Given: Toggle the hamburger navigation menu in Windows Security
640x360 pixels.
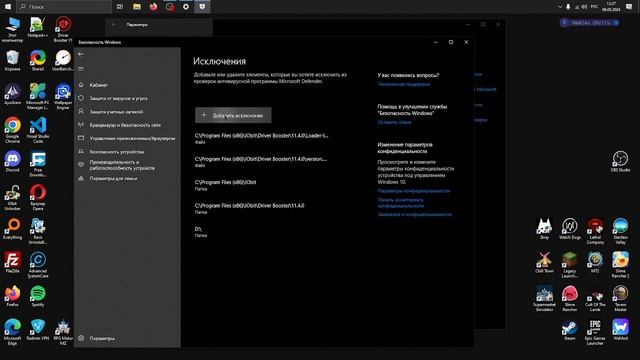Looking at the screenshot, I should tap(81, 69).
